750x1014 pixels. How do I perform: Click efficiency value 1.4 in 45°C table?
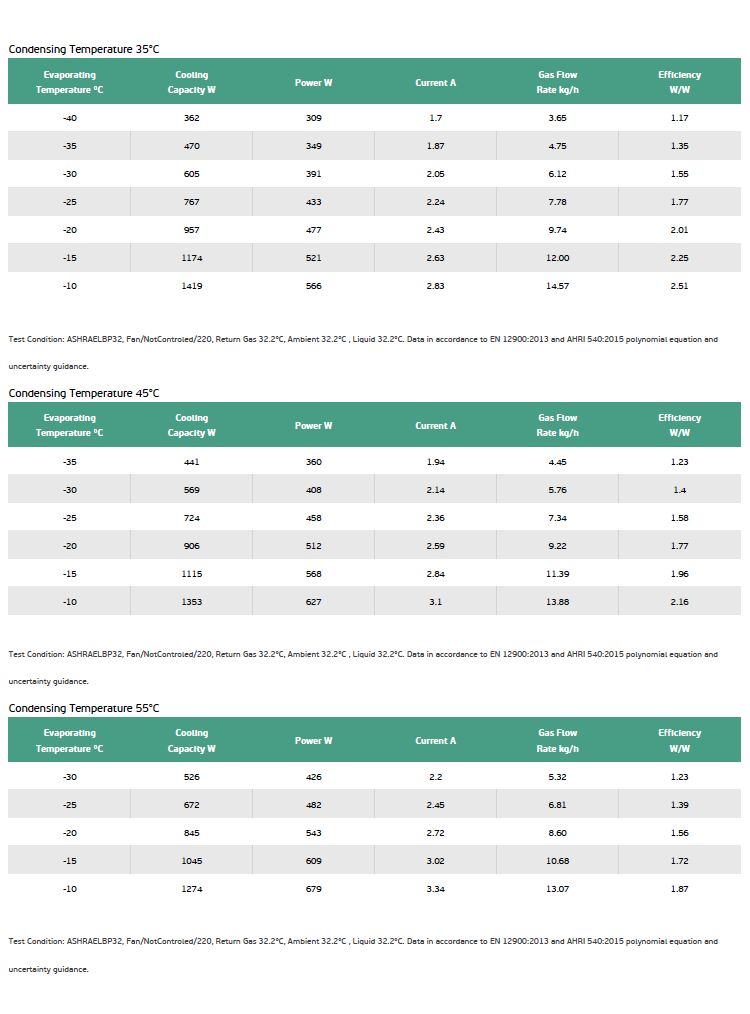(680, 490)
